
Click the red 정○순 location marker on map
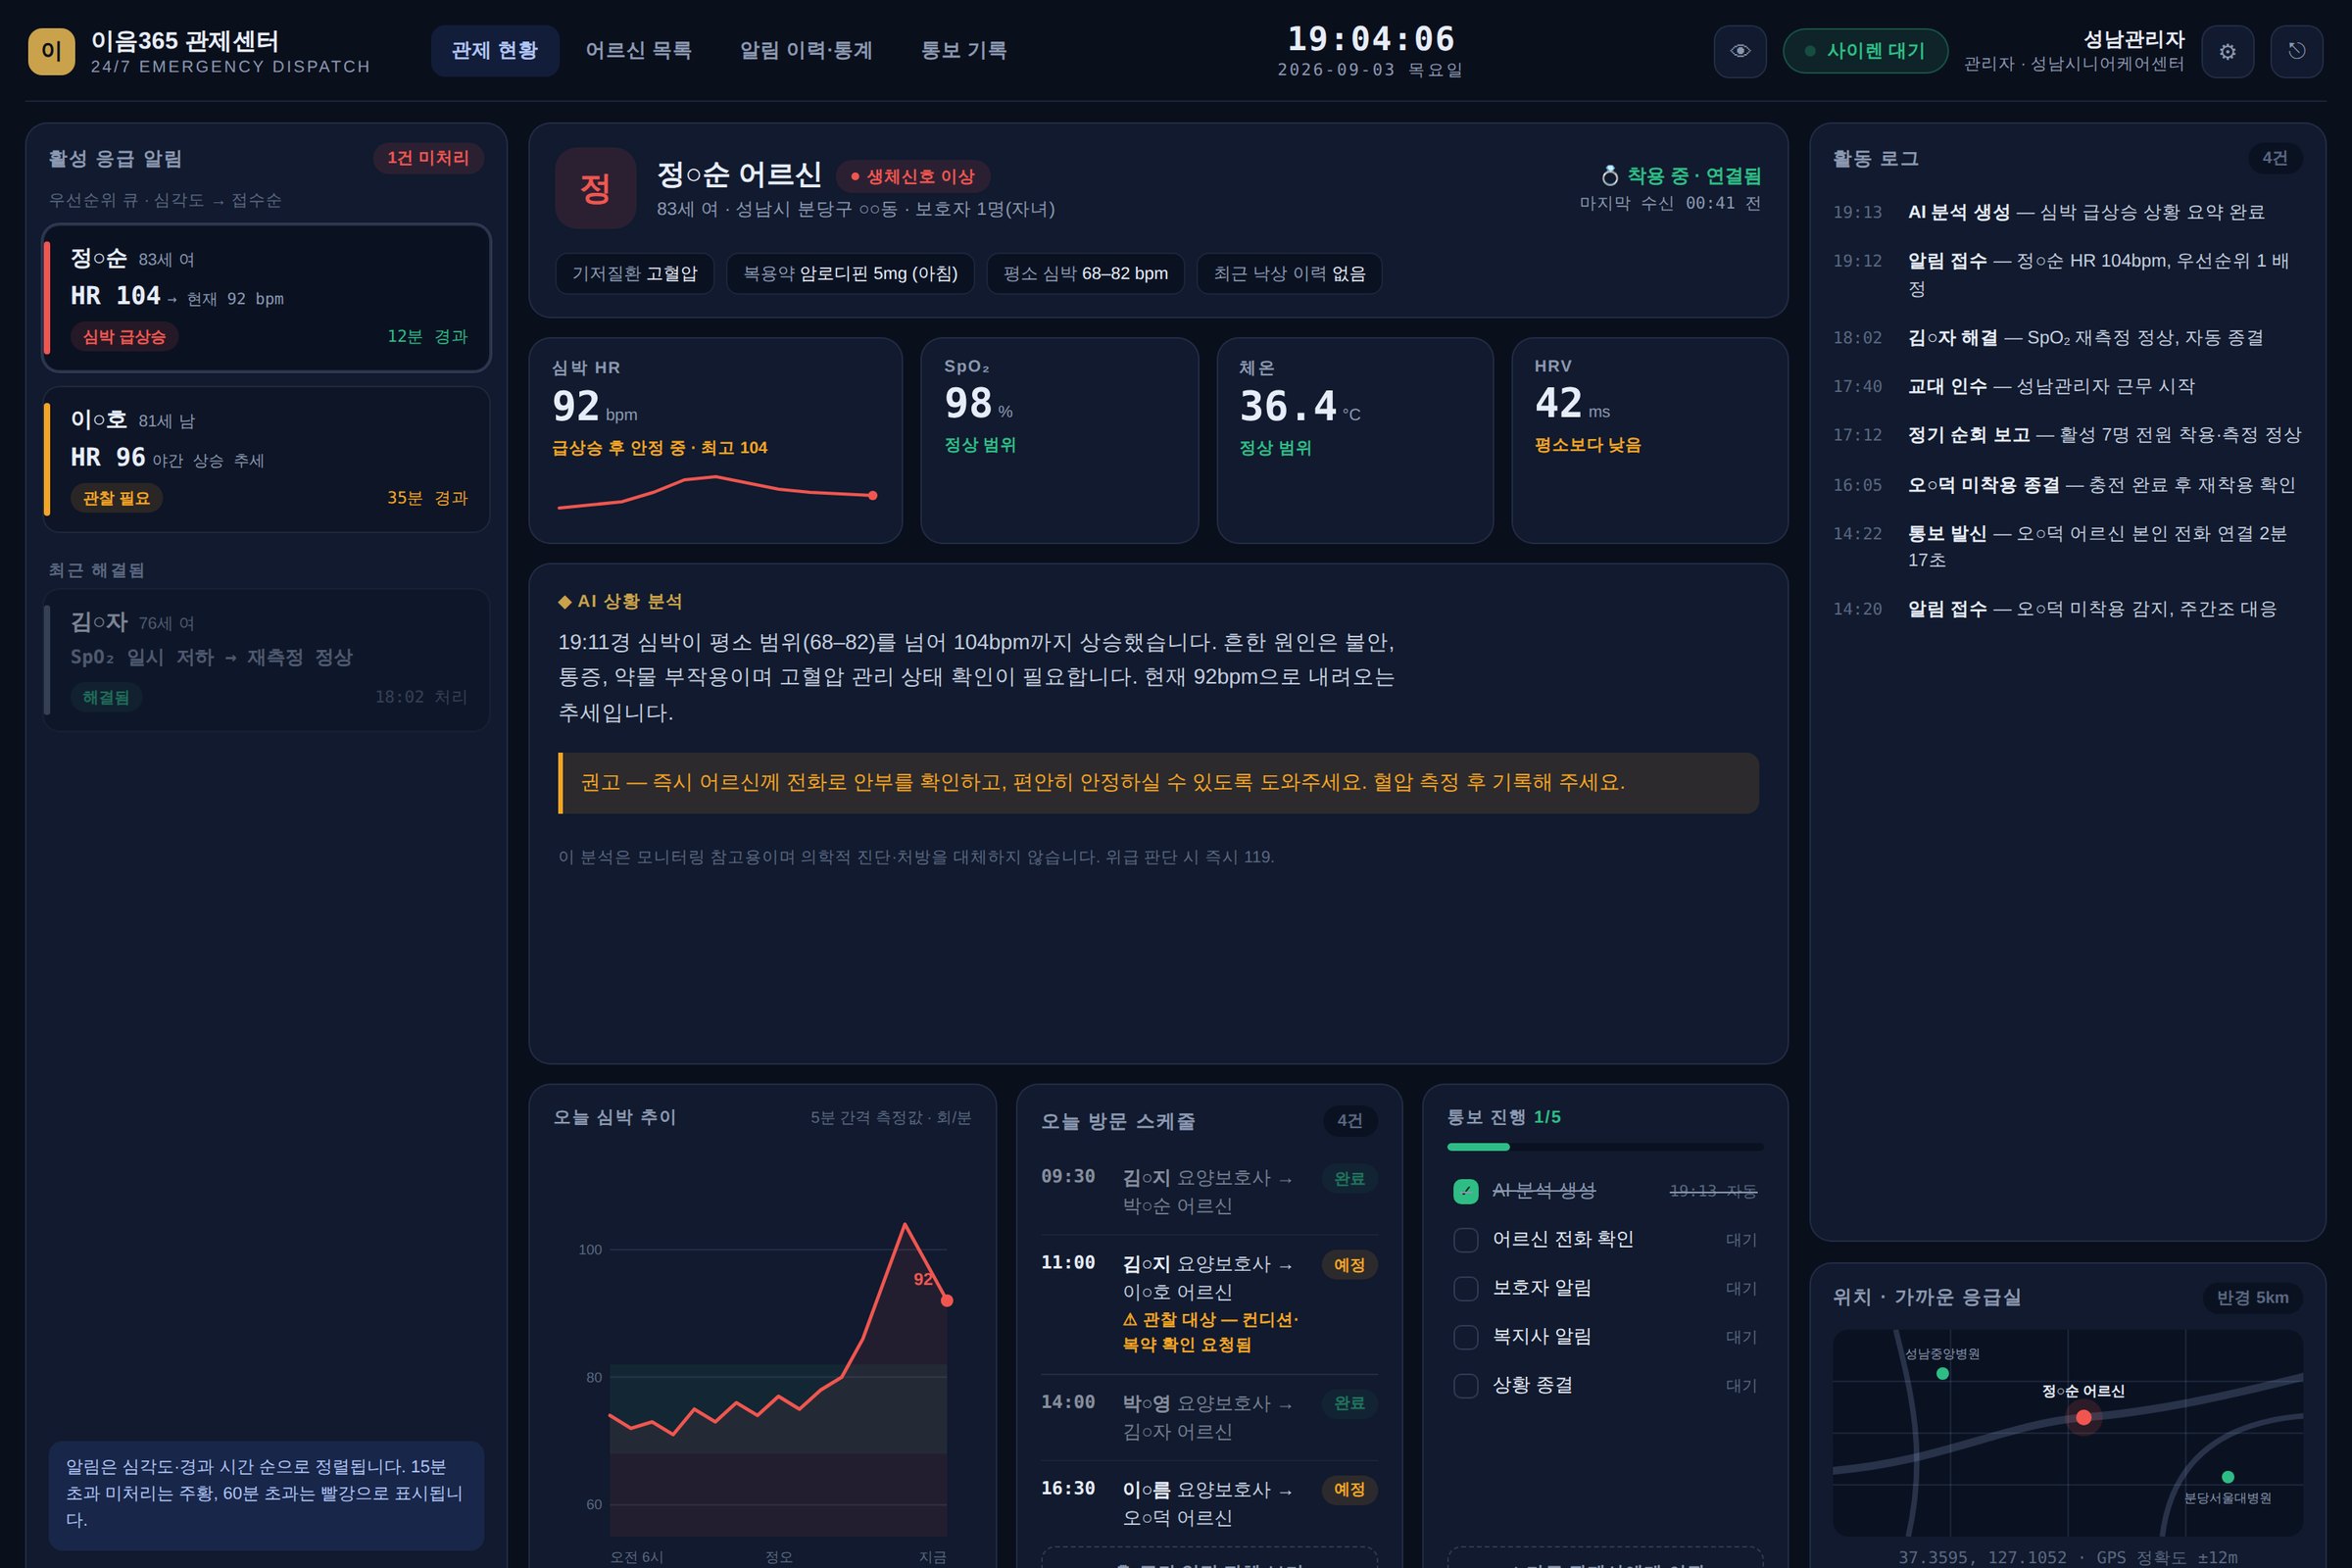coord(2083,1417)
